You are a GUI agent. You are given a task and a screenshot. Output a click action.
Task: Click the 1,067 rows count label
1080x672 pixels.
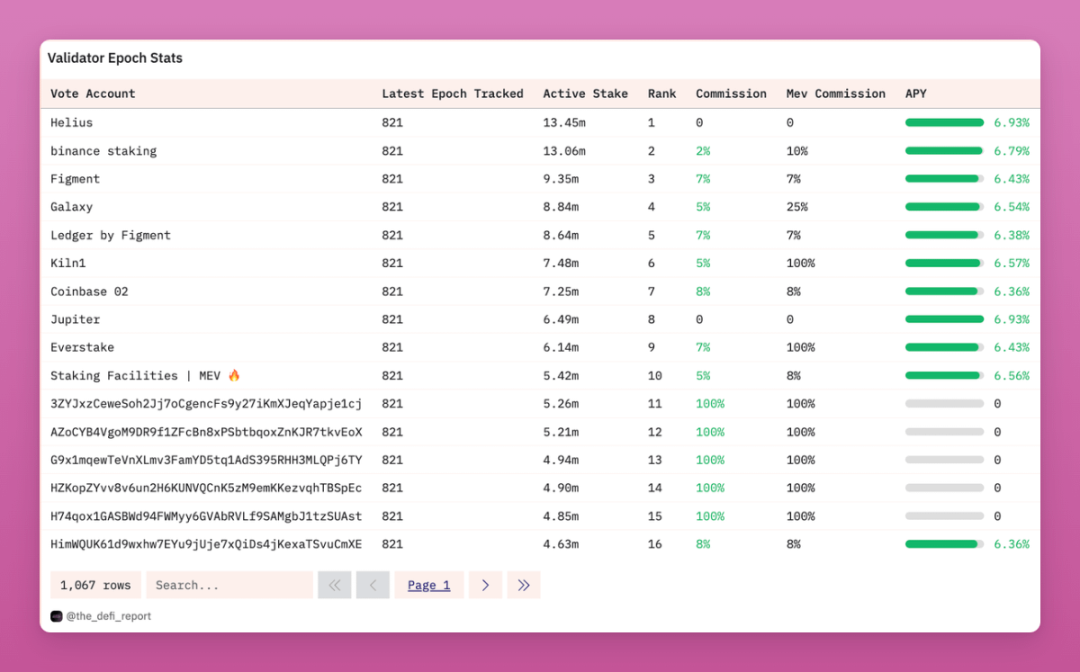95,585
